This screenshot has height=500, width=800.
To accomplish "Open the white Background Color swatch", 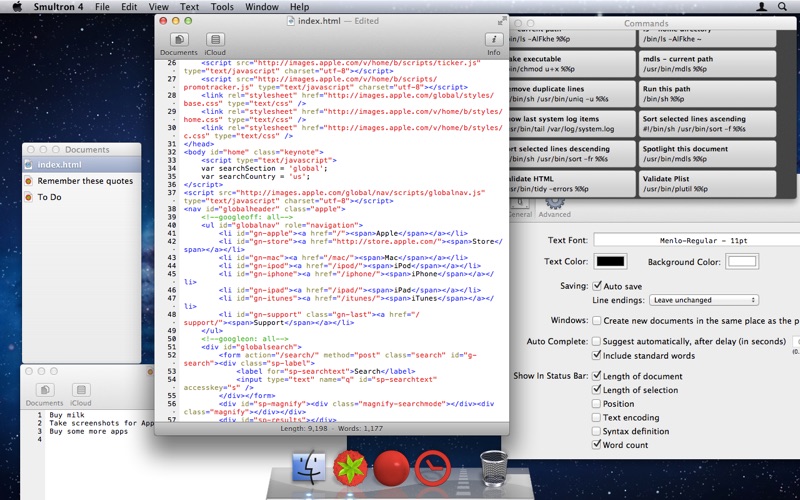I will (742, 261).
